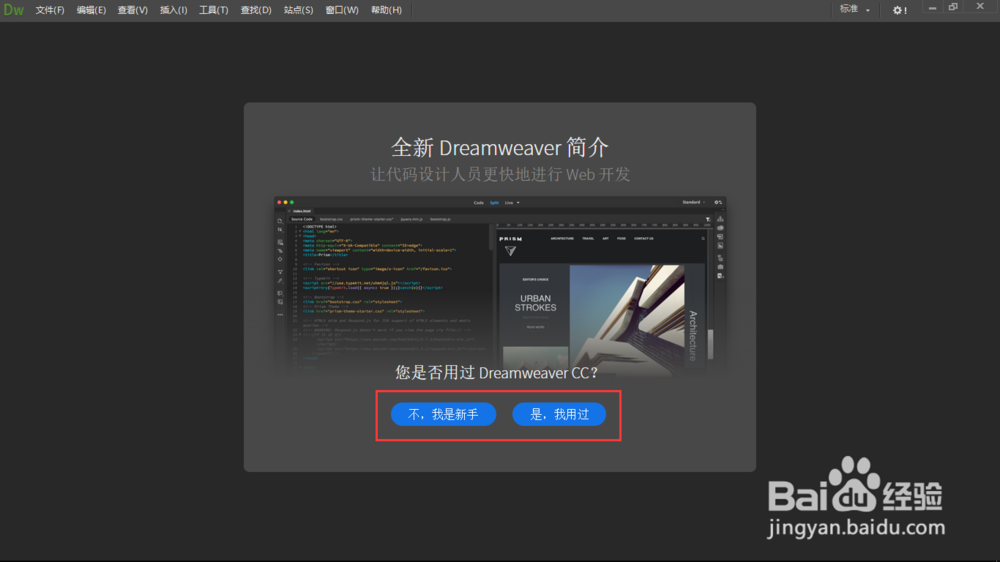
Task: Open the 插入(I) menu
Action: 173,10
